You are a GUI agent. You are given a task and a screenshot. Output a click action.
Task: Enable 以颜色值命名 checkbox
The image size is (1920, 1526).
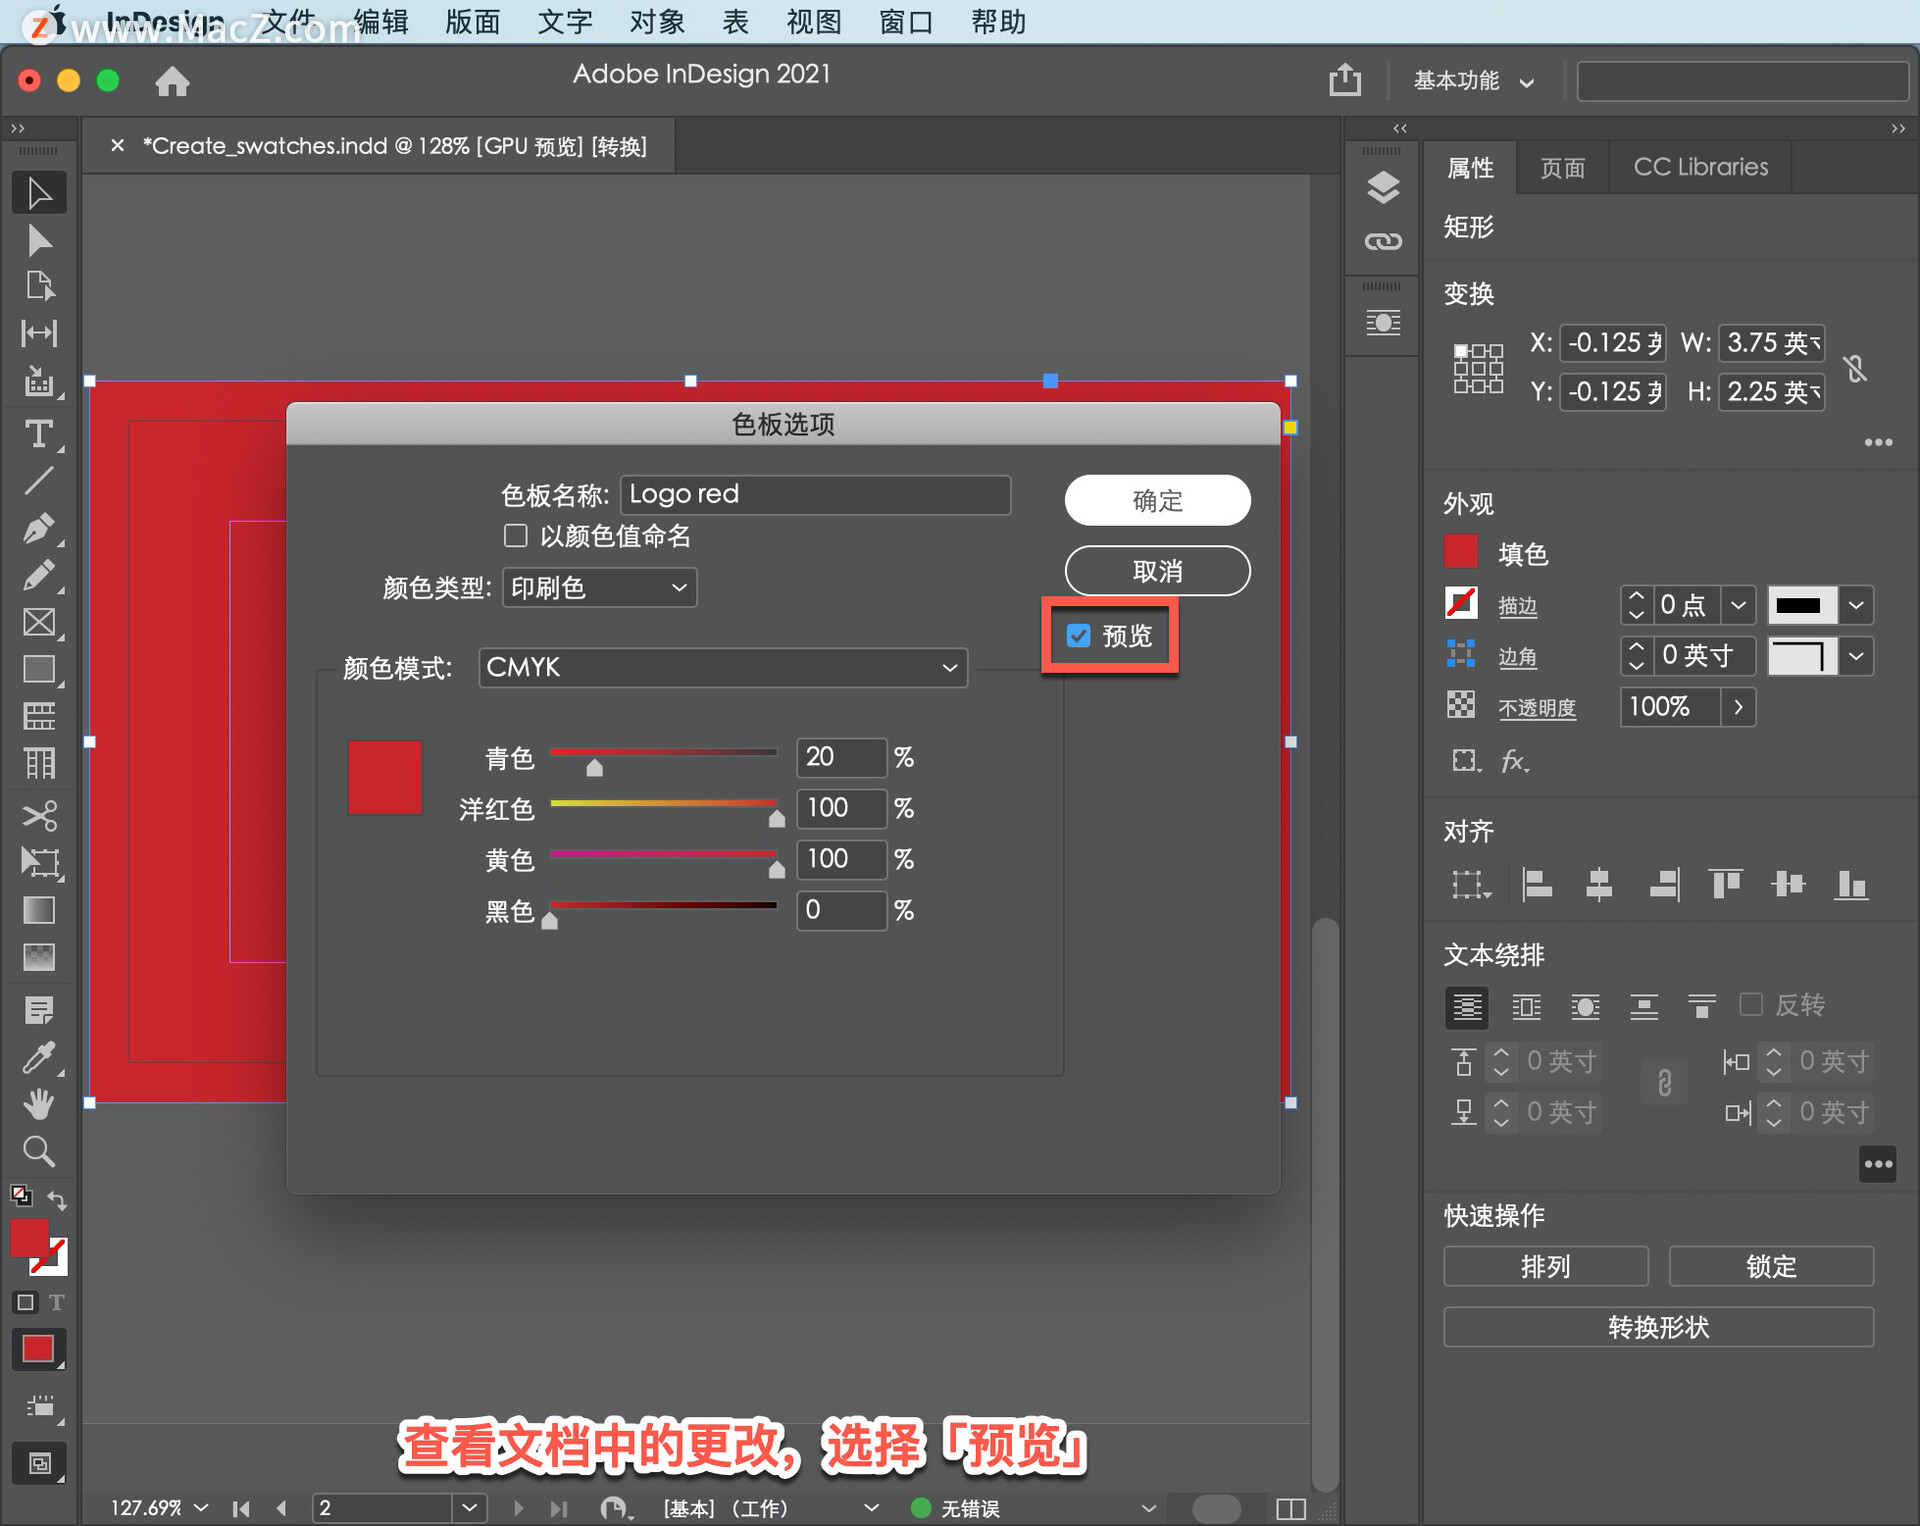[x=516, y=536]
